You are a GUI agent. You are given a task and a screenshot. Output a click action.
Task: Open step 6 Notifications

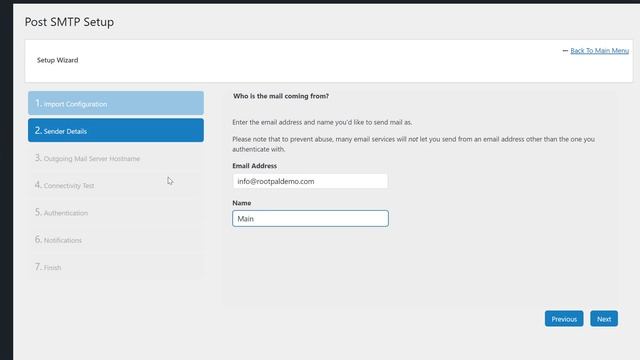tap(116, 240)
